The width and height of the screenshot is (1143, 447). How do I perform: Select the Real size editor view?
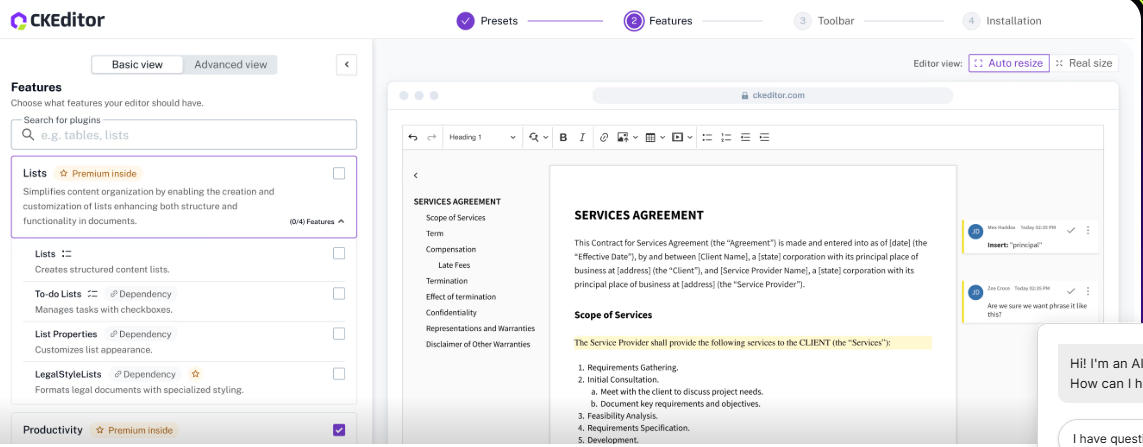pyautogui.click(x=1084, y=63)
